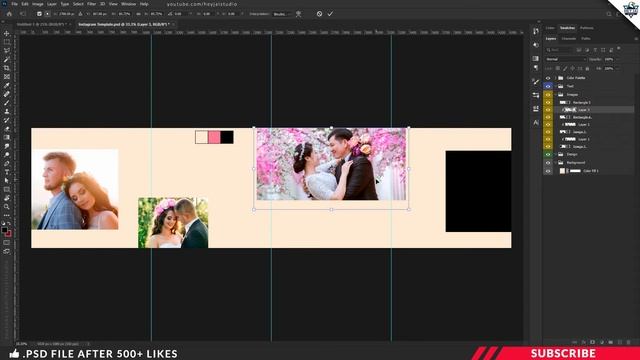Switch to the Untitled-1 document tab
640x360 pixels.
41,24
